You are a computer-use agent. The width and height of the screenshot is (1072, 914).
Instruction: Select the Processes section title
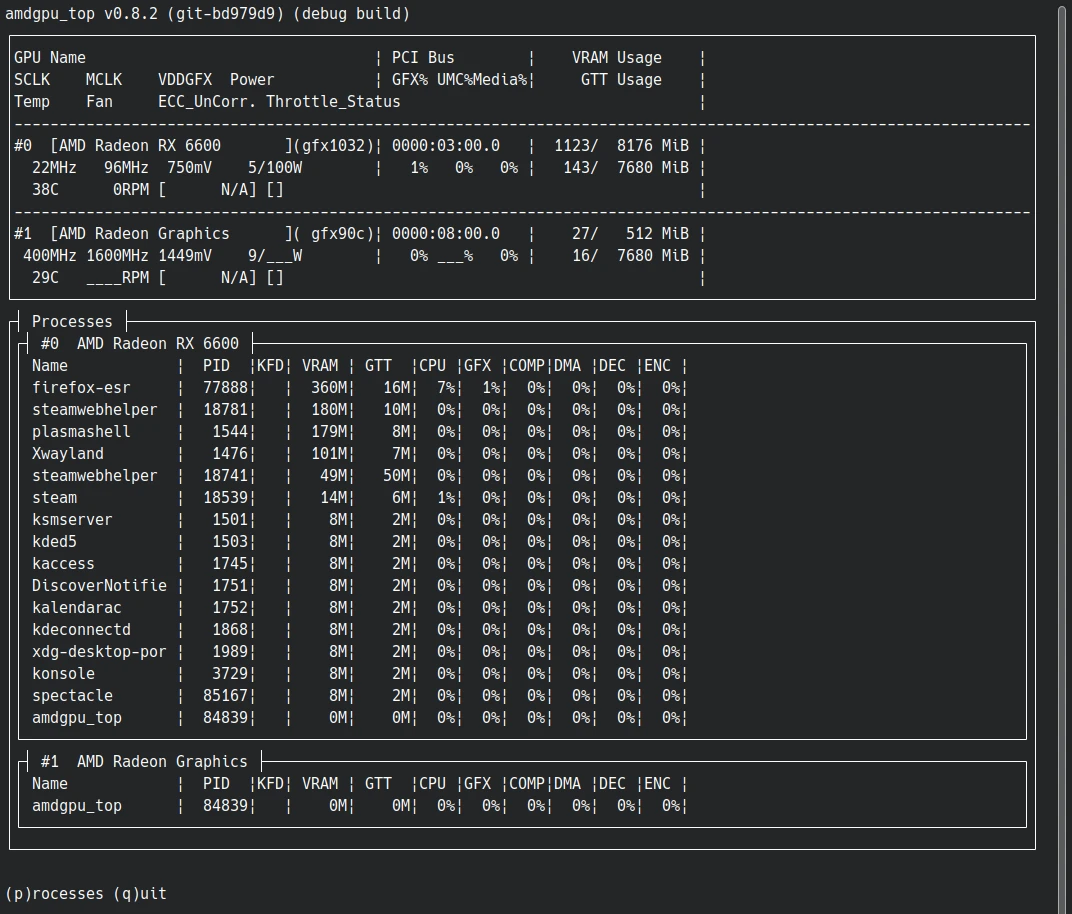72,321
